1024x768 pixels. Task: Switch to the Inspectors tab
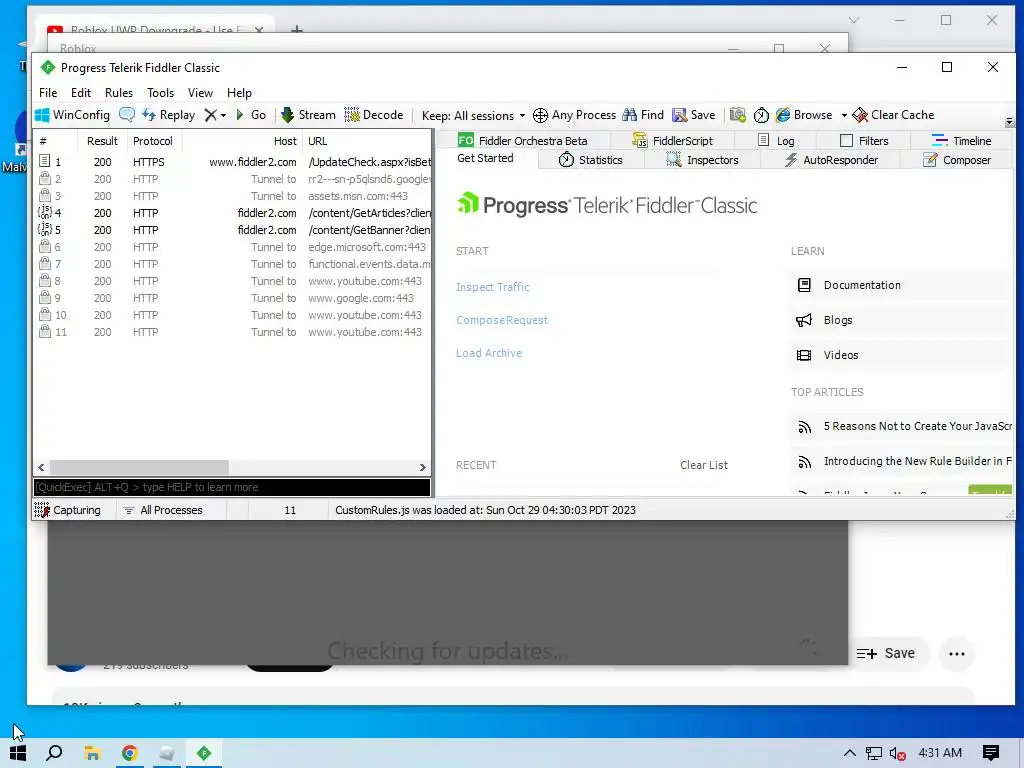(x=702, y=160)
